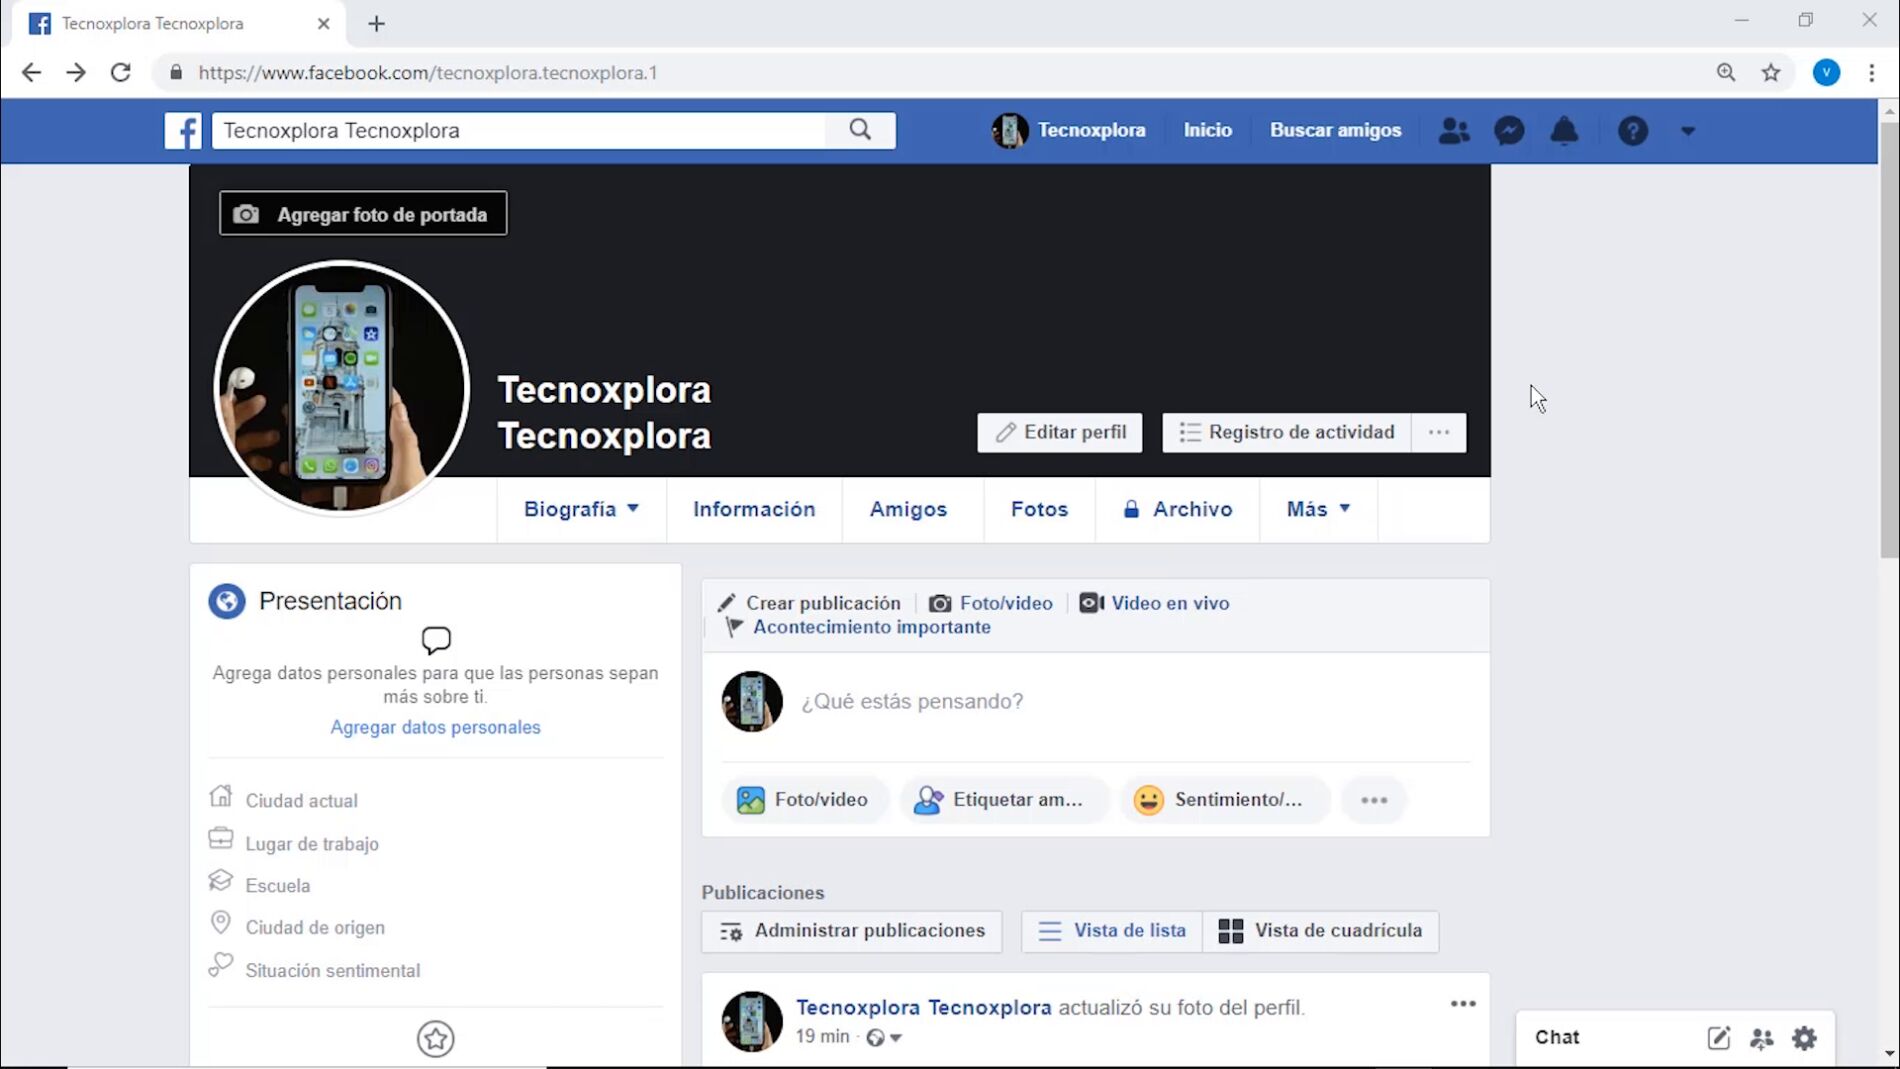1900x1069 pixels.
Task: Open the post options three-dot menu
Action: click(1463, 1004)
